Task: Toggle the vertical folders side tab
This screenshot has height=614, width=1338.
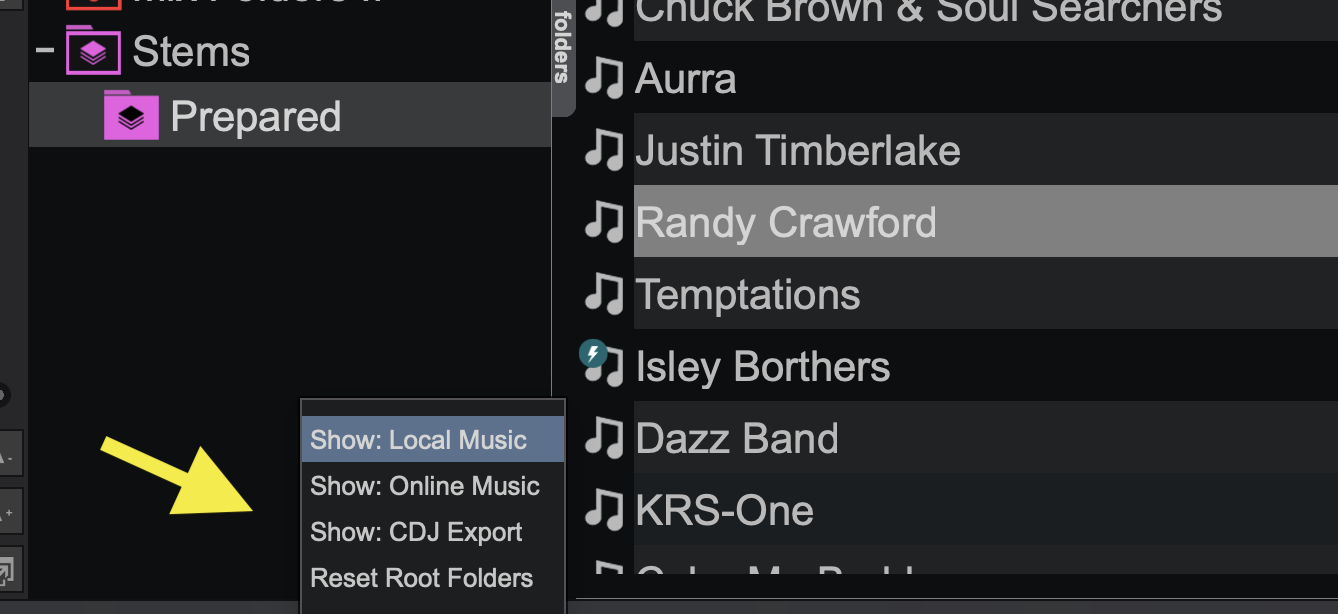Action: tap(562, 50)
